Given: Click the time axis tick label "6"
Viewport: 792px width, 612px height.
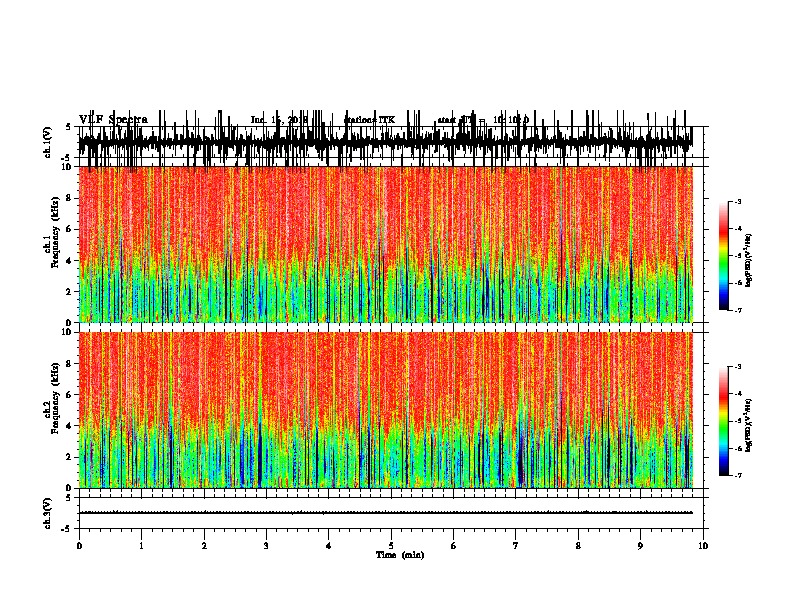Looking at the screenshot, I should [x=454, y=546].
